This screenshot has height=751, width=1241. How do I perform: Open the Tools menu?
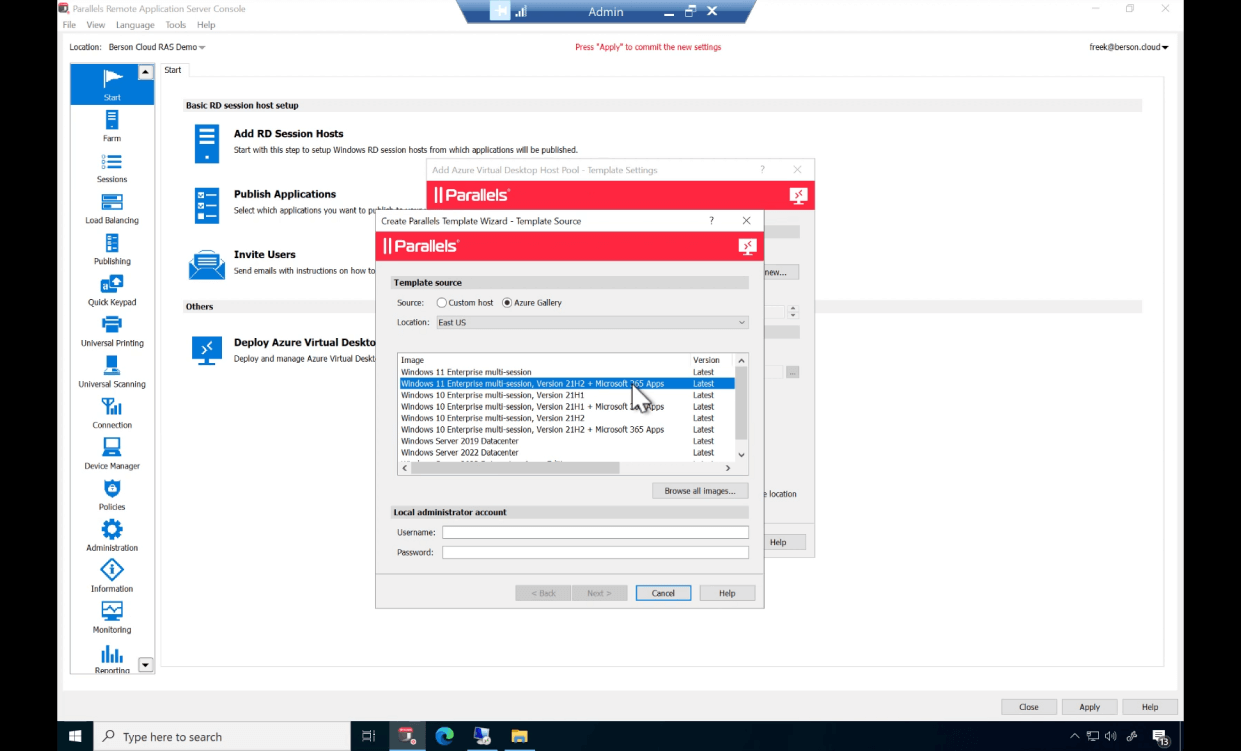175,25
